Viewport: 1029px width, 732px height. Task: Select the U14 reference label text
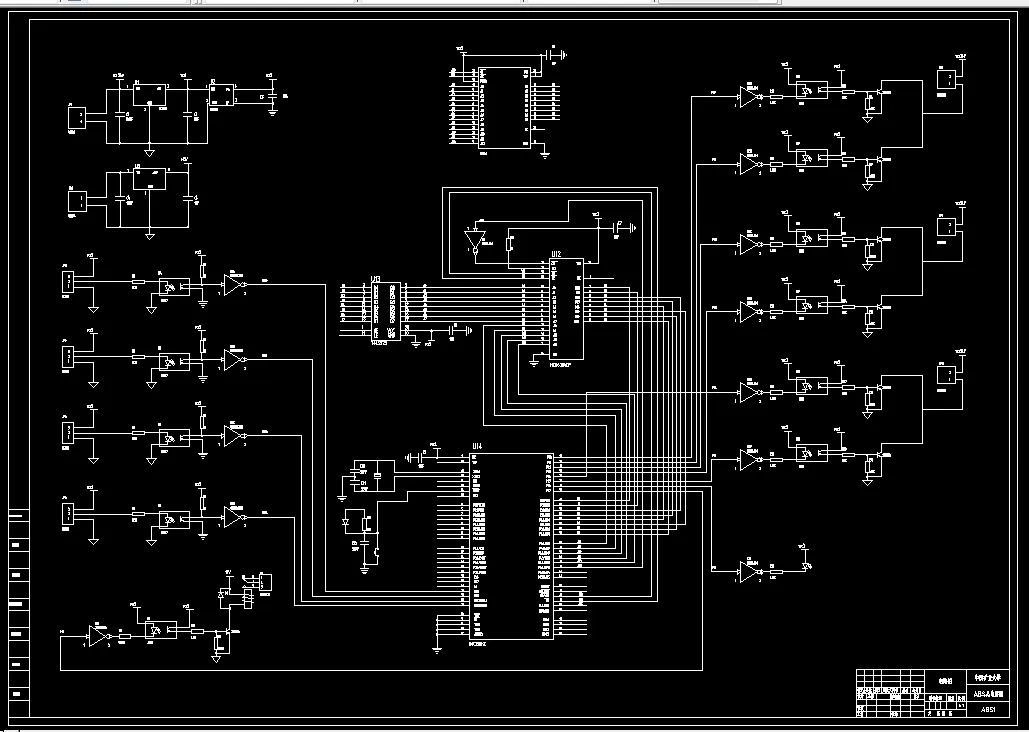point(477,446)
